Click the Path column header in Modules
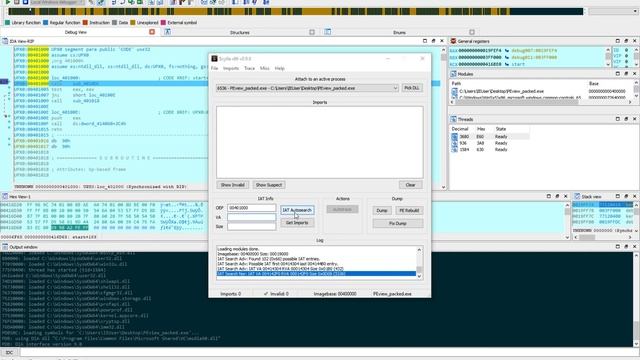The width and height of the screenshot is (640, 360). 456,83
